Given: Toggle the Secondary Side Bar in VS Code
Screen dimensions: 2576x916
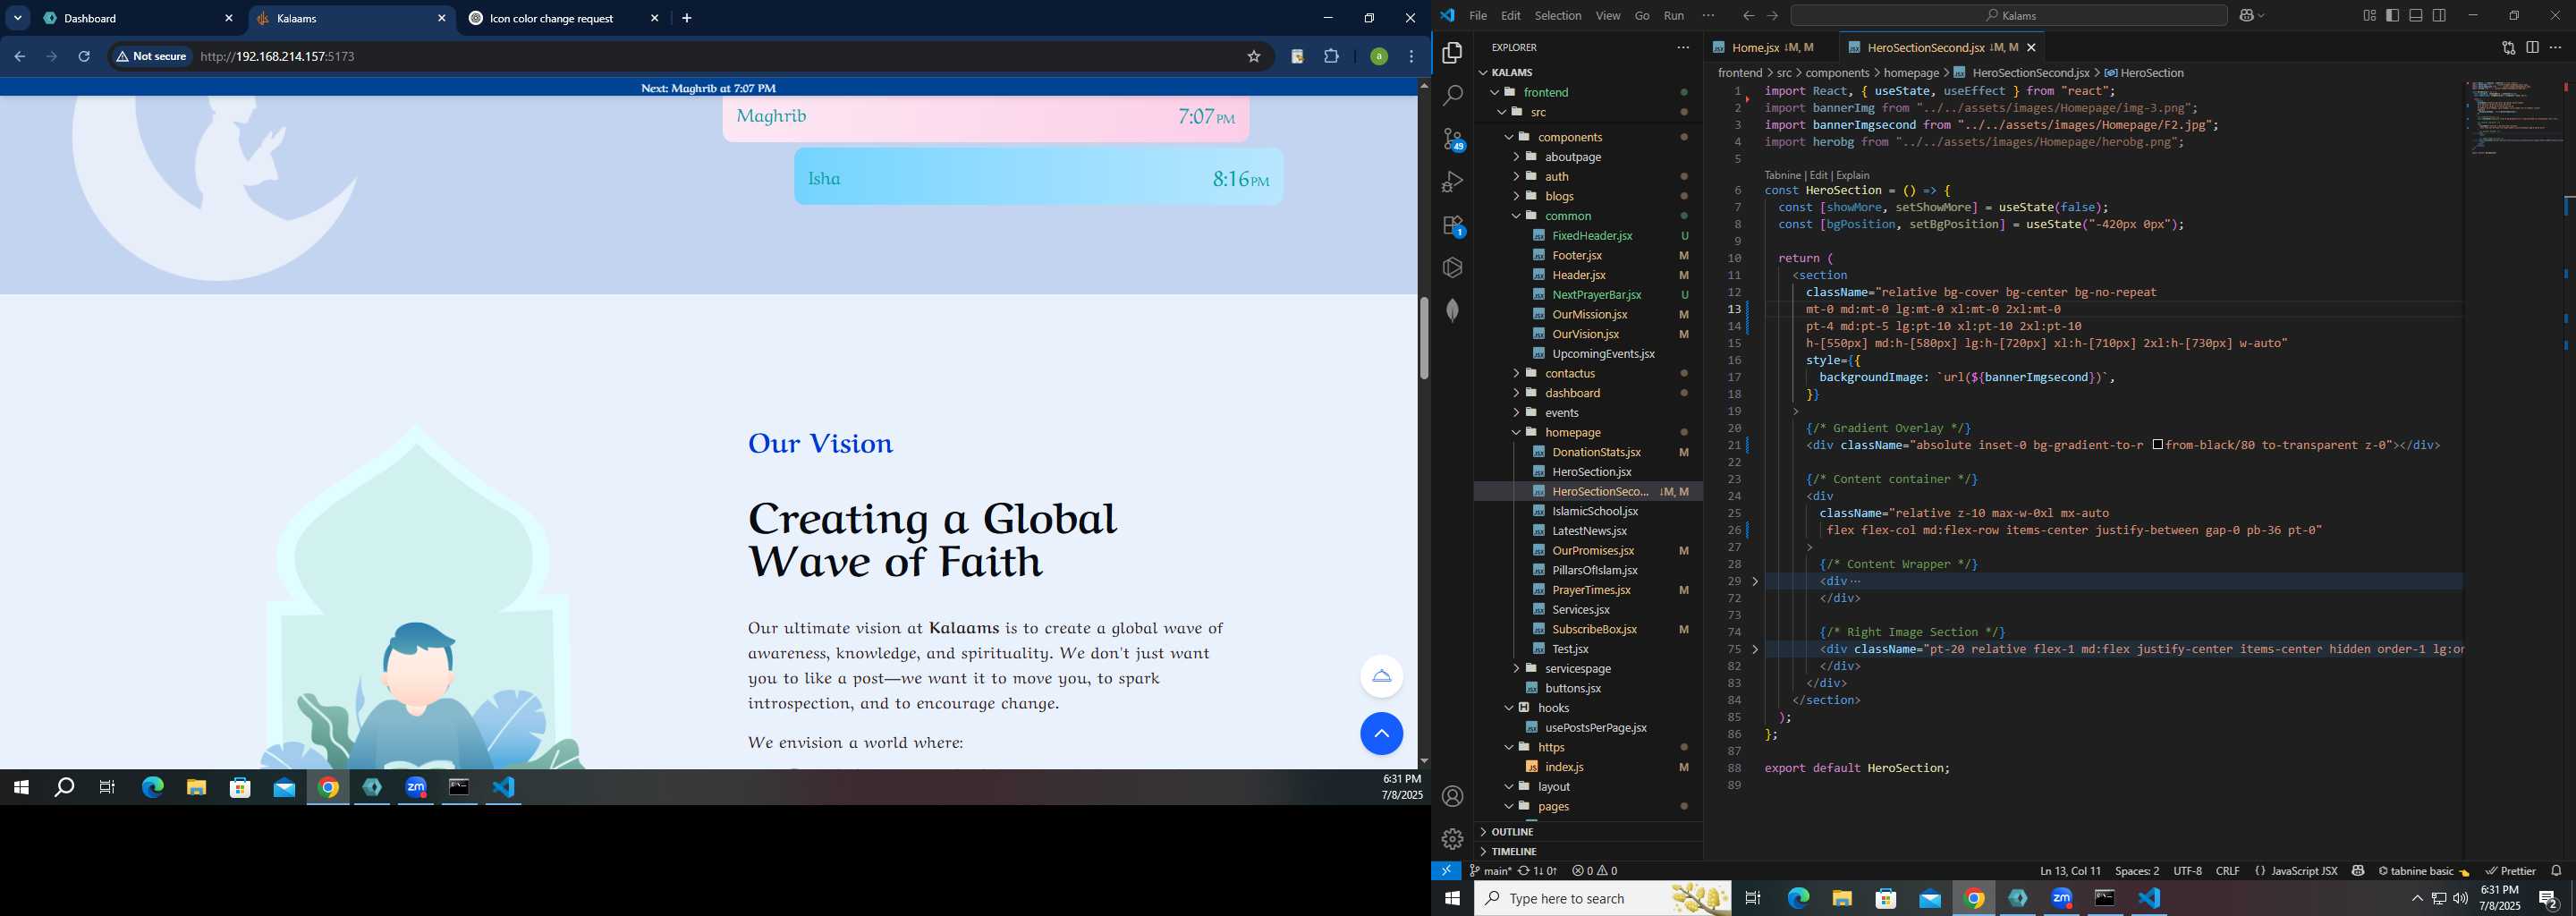Looking at the screenshot, I should click(2439, 15).
